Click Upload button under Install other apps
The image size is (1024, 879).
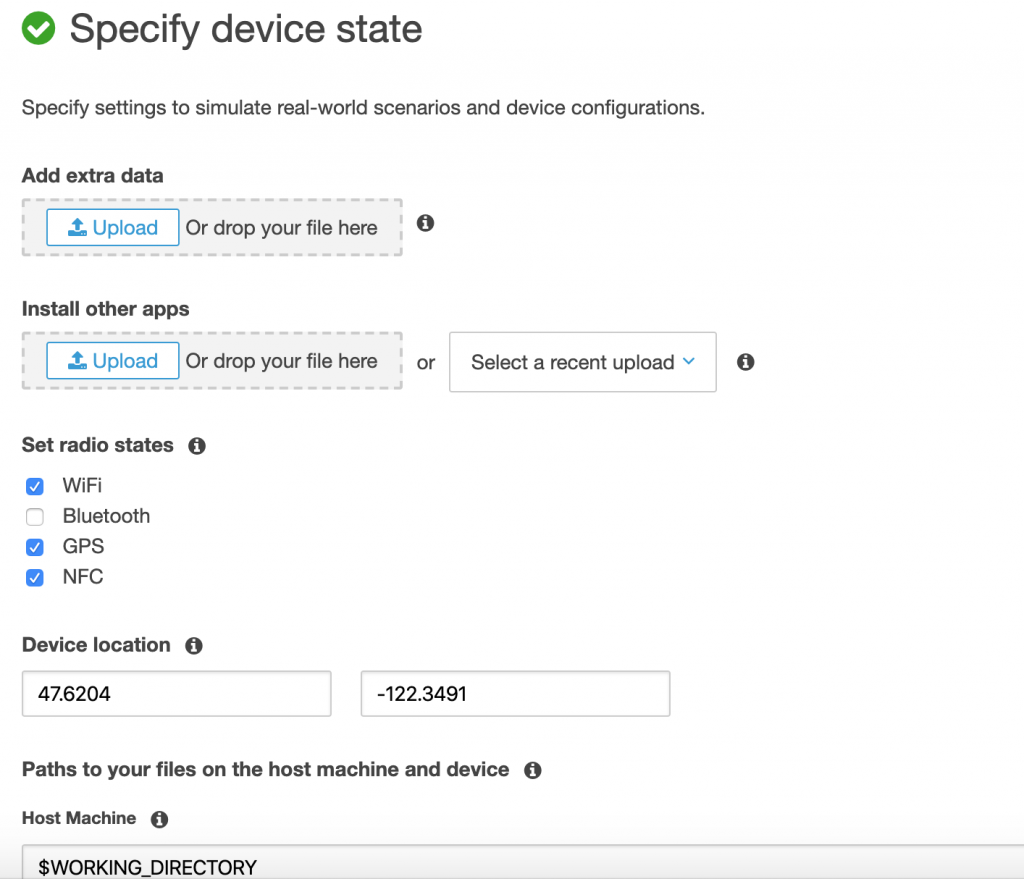coord(113,361)
